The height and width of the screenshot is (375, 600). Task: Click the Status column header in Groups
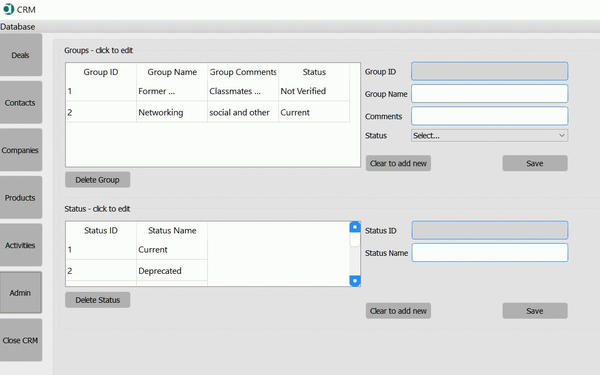[x=314, y=72]
